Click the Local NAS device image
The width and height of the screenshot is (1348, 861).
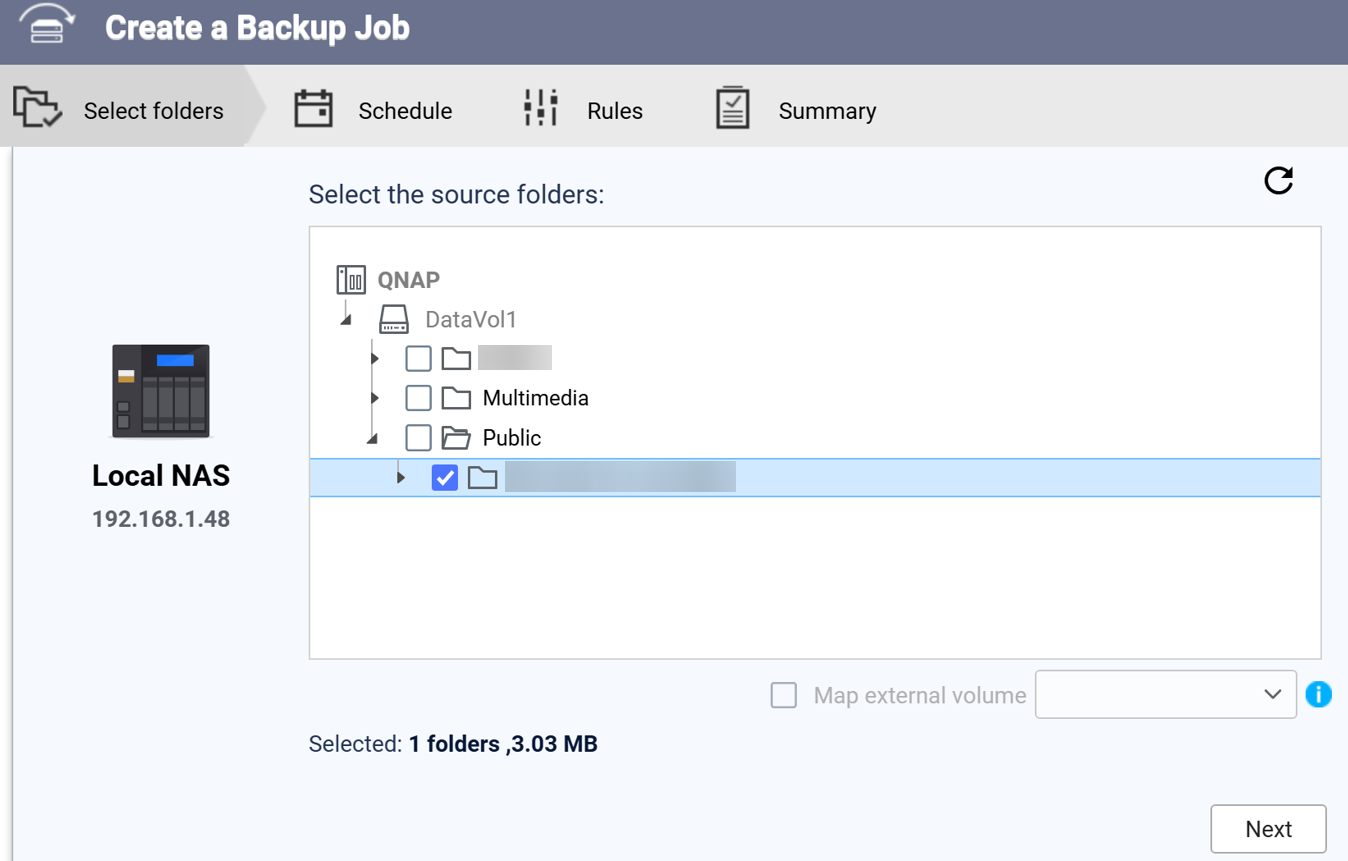click(x=161, y=391)
